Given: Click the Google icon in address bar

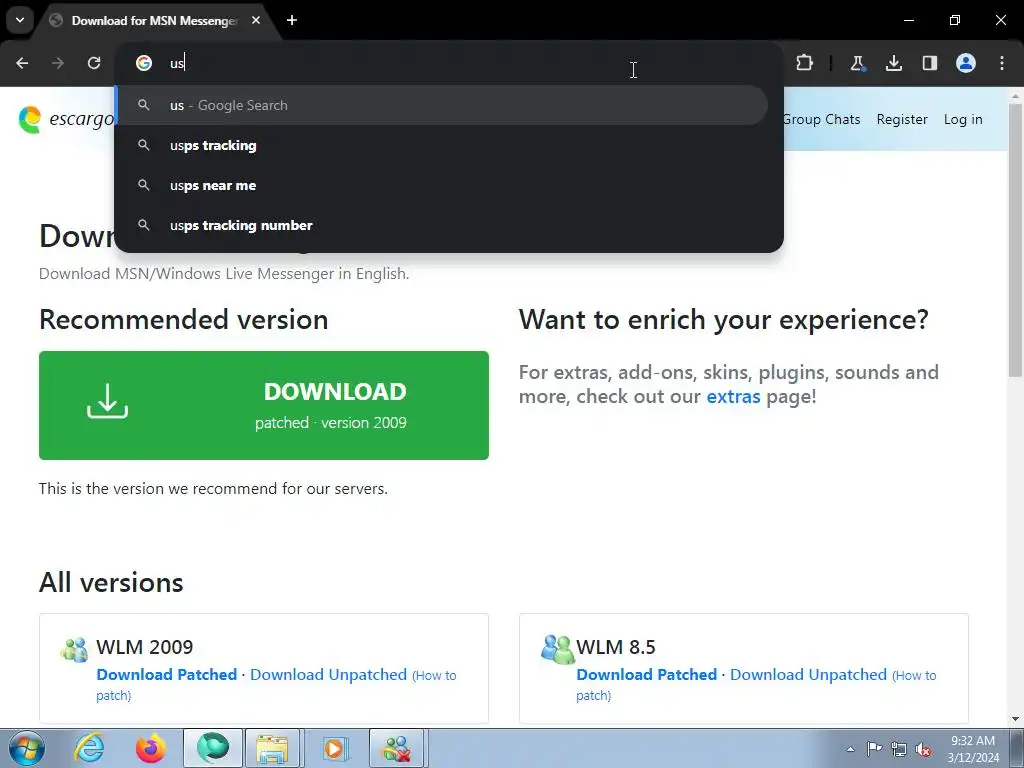Looking at the screenshot, I should 144,63.
